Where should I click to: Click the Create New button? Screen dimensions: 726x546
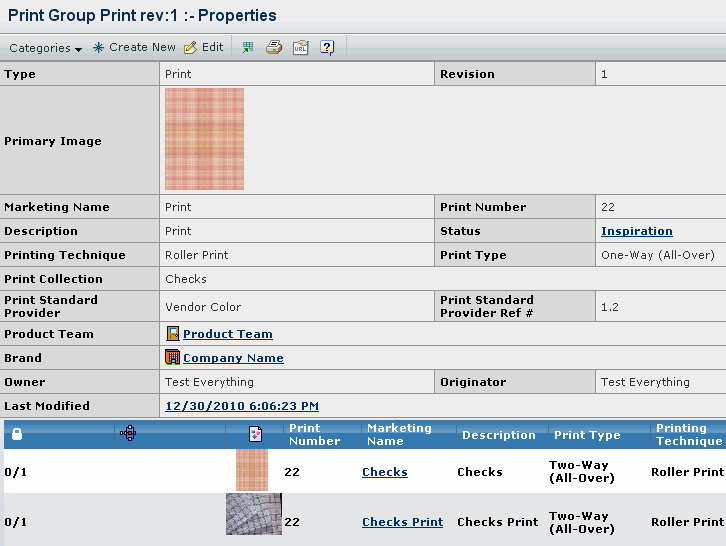pos(134,47)
